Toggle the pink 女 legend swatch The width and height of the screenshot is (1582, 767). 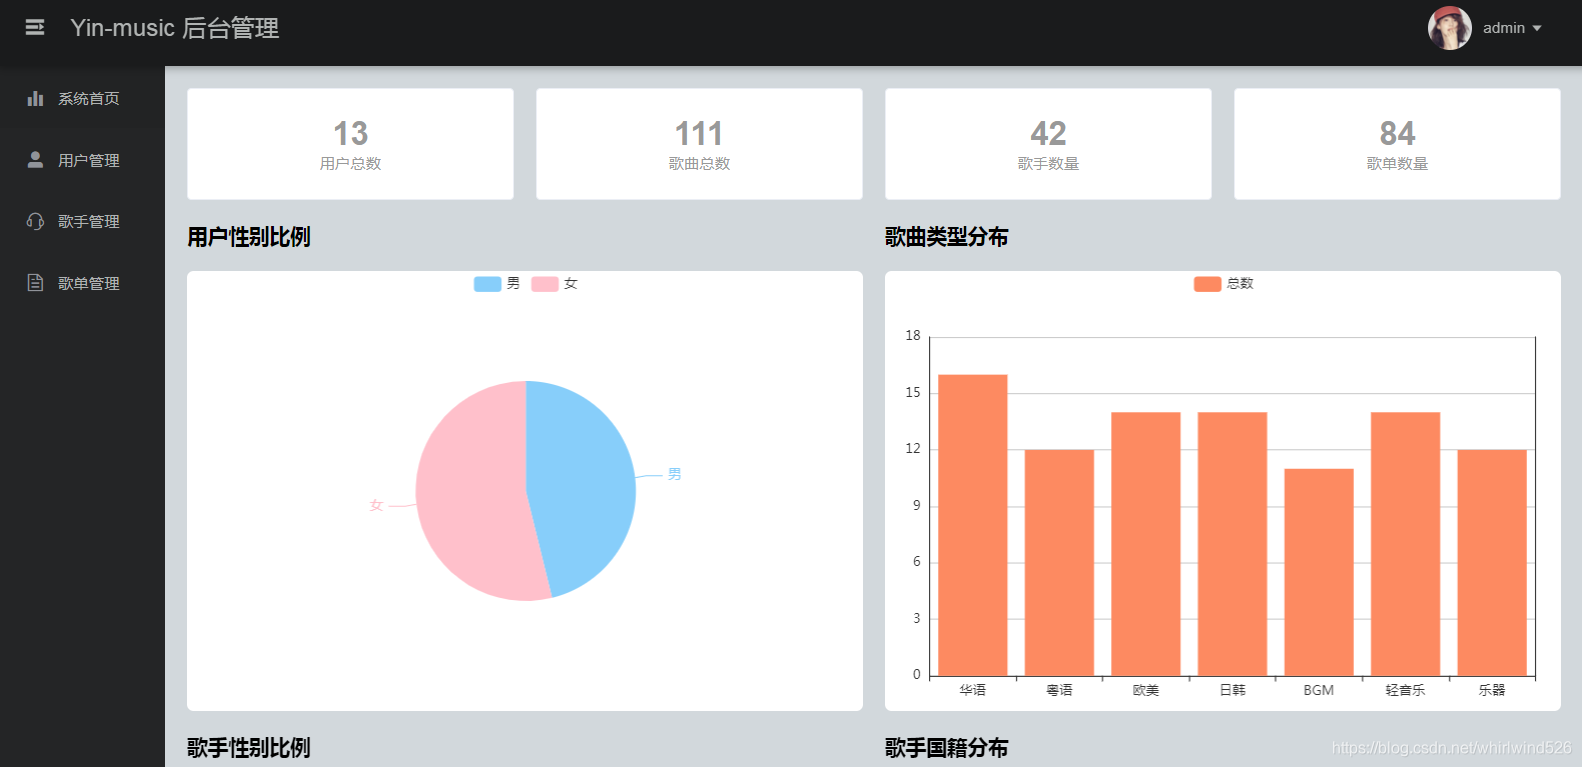click(x=545, y=284)
